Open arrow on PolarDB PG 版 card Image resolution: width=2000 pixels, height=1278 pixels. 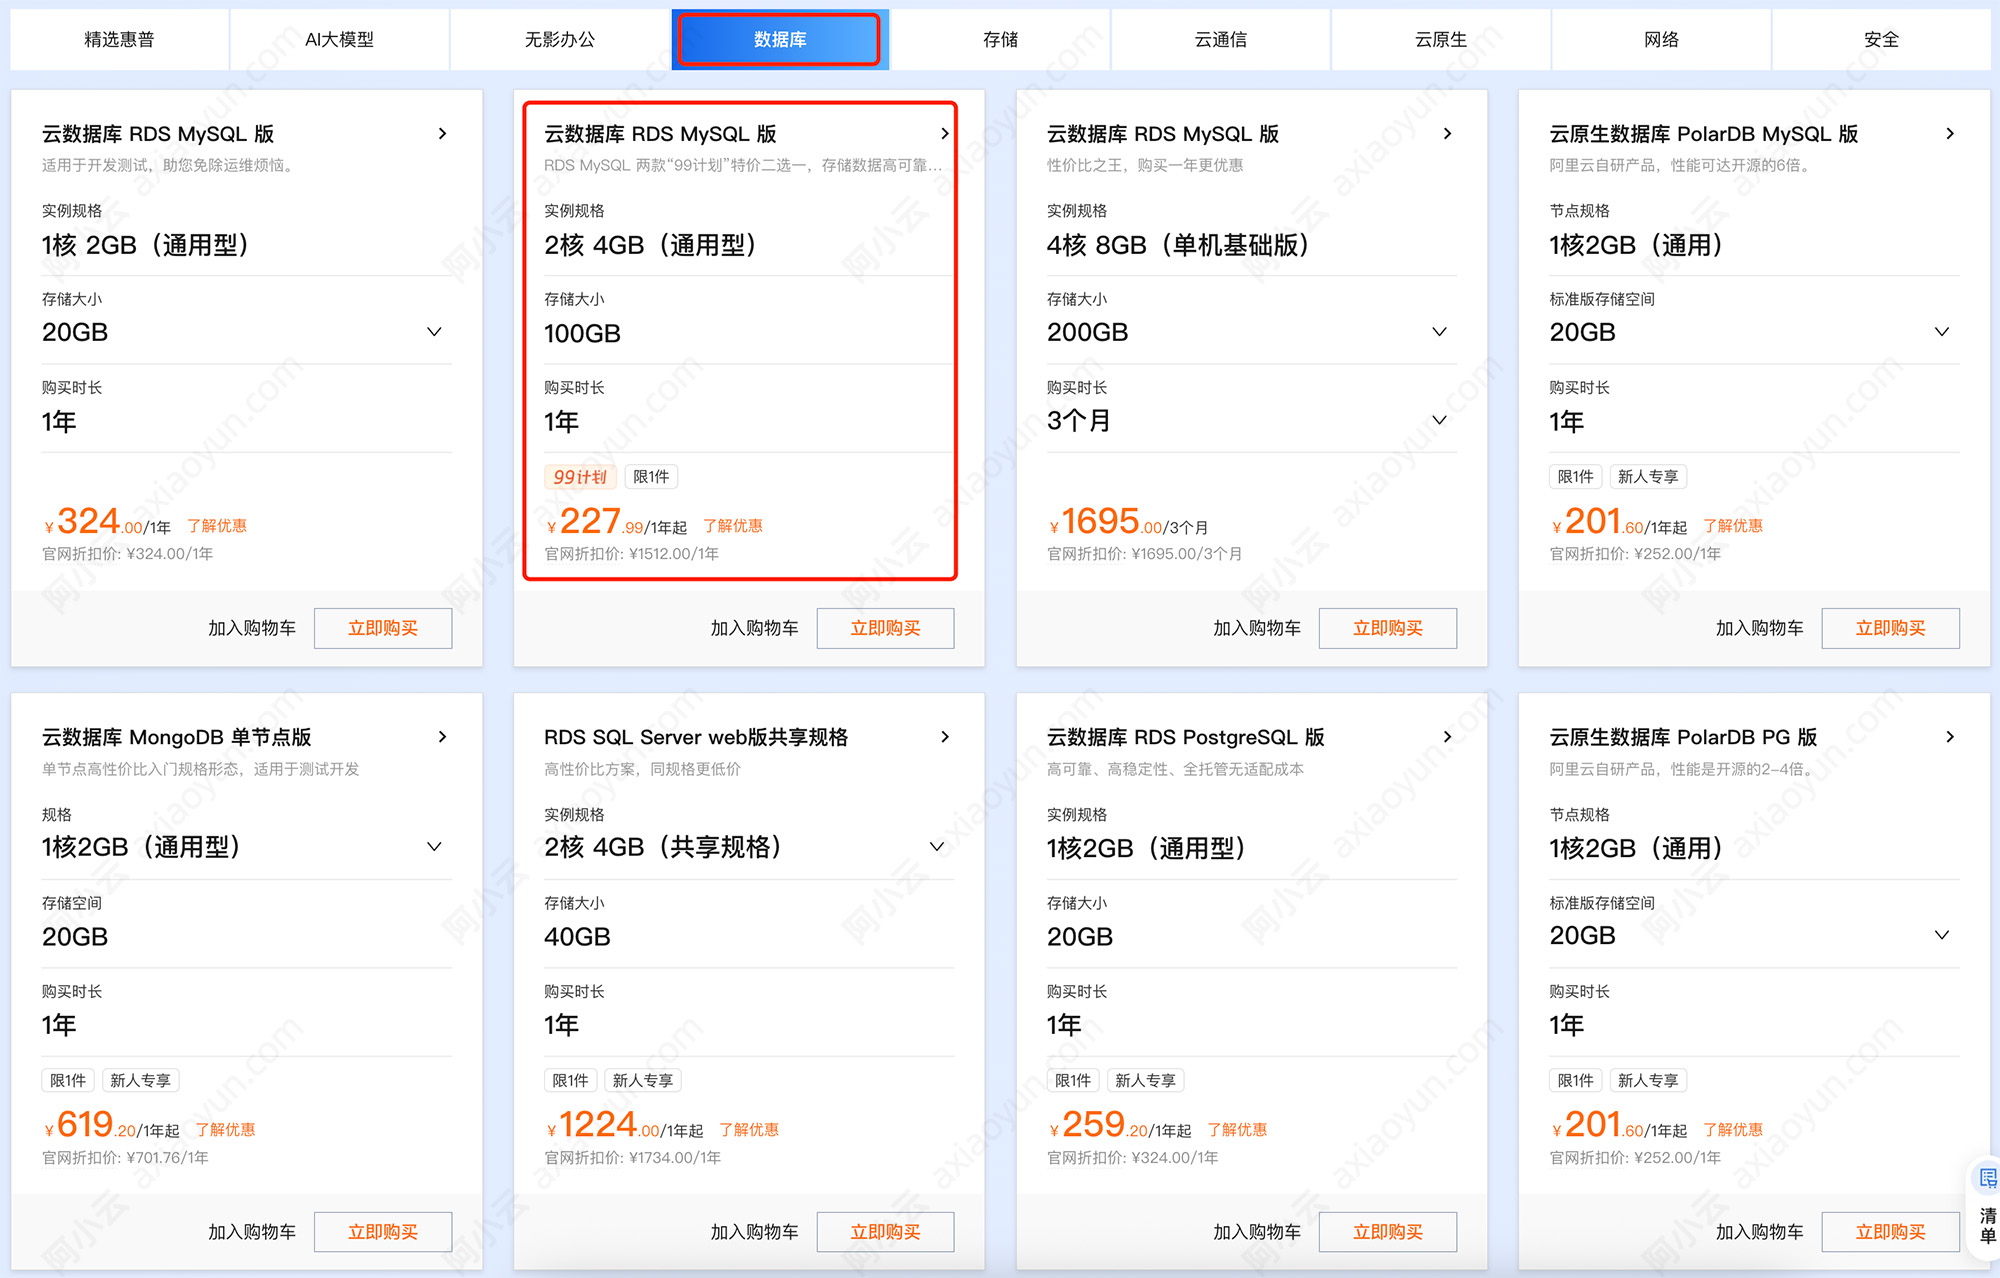1949,736
